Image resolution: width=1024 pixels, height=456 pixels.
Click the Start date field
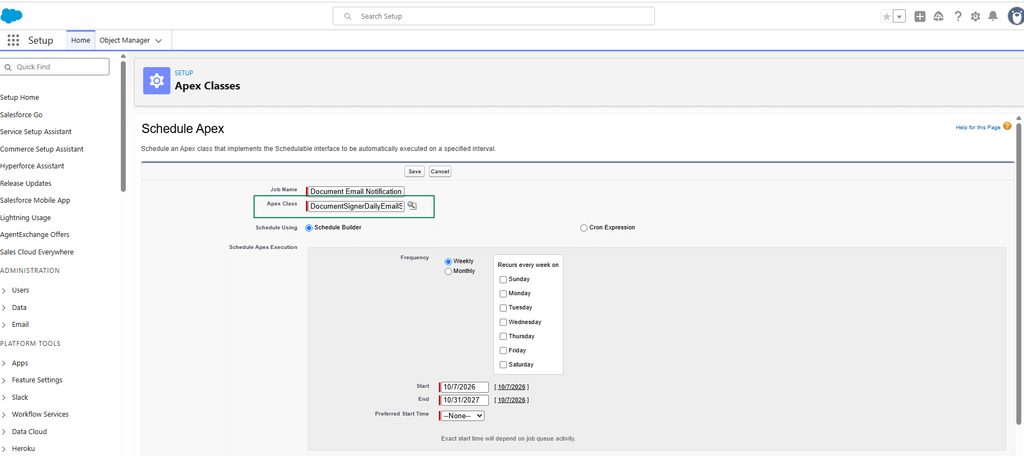(x=464, y=387)
